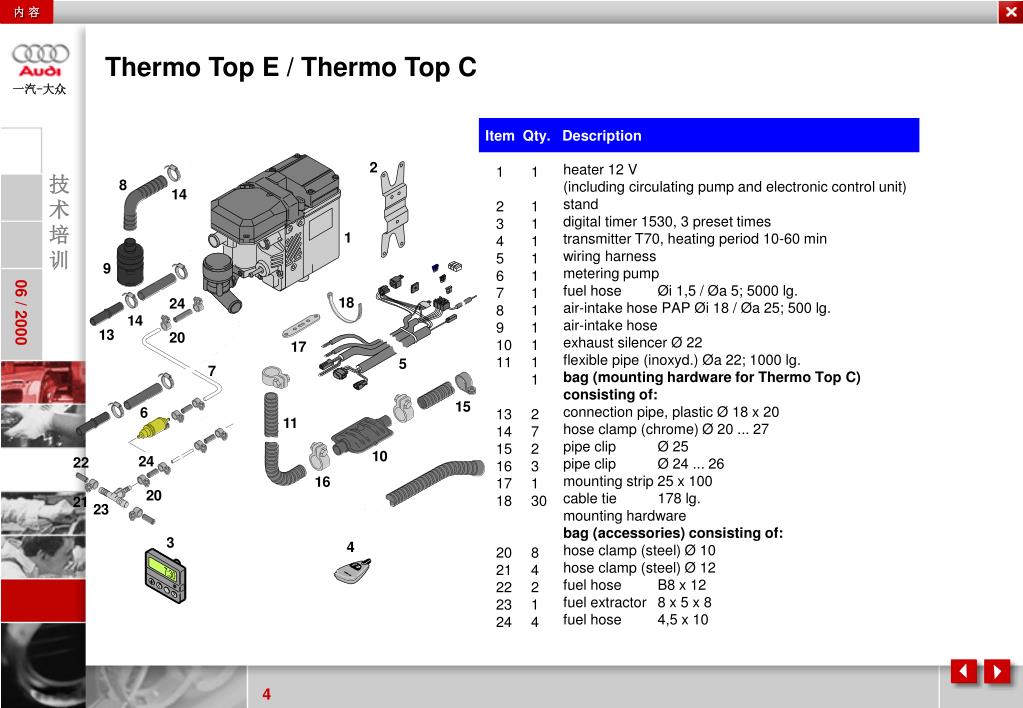1023x708 pixels.
Task: Click 'connection pipe, plastic Ø 18 x 20'
Action: [671, 412]
